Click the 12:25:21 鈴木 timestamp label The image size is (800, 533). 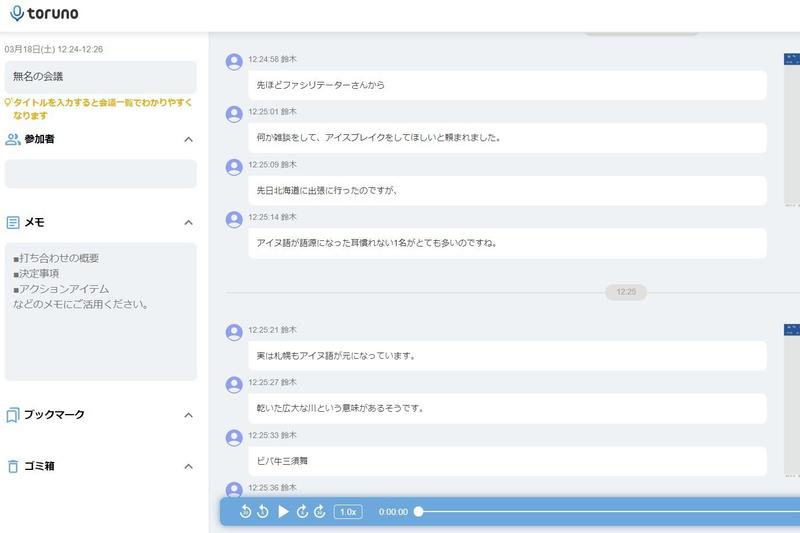[x=272, y=330]
